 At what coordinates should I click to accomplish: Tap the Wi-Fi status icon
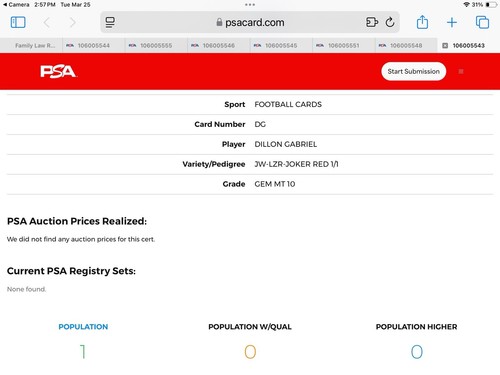pos(466,5)
